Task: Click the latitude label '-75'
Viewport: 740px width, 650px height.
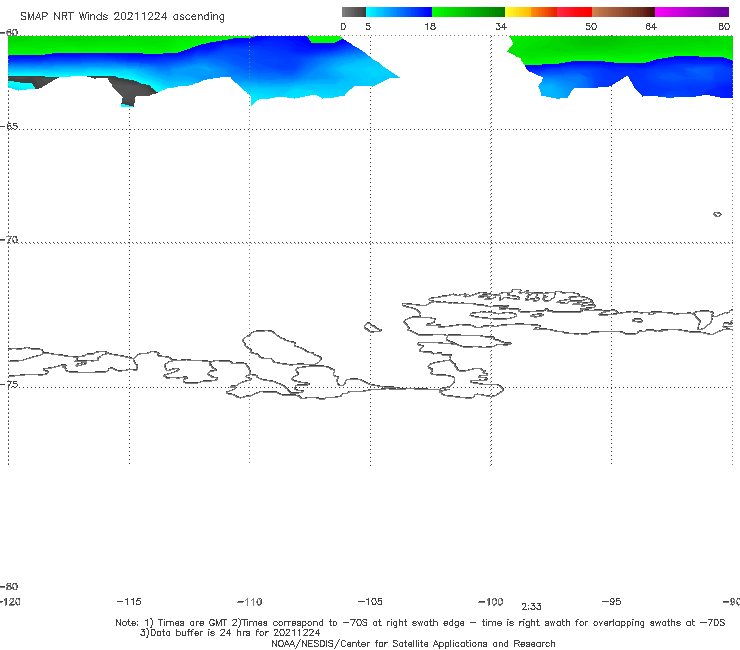Action: (9, 384)
